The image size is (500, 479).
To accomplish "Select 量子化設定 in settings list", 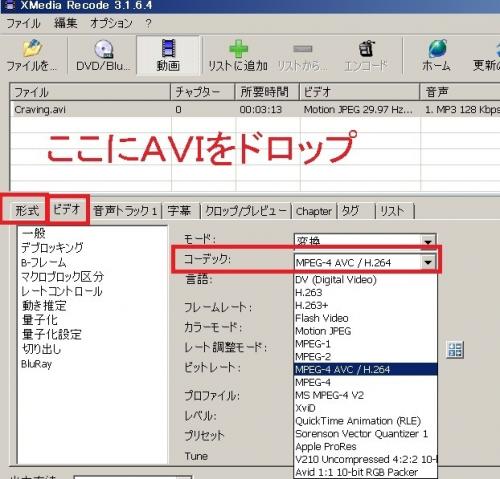I will tap(52, 334).
